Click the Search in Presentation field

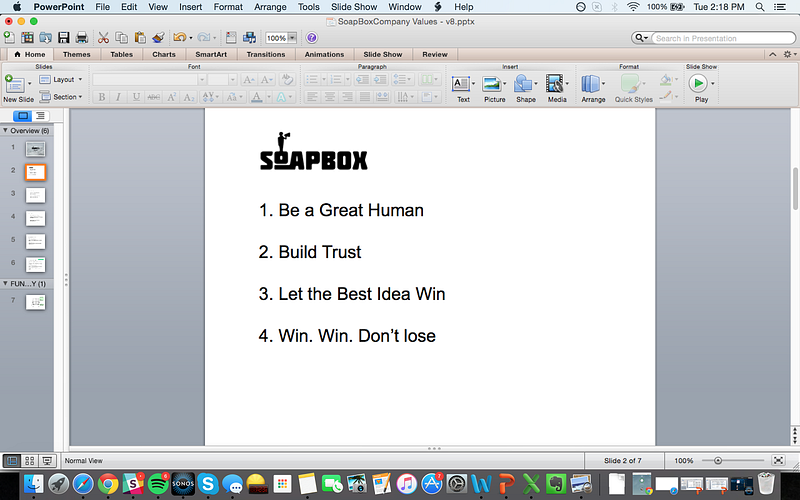coord(723,38)
